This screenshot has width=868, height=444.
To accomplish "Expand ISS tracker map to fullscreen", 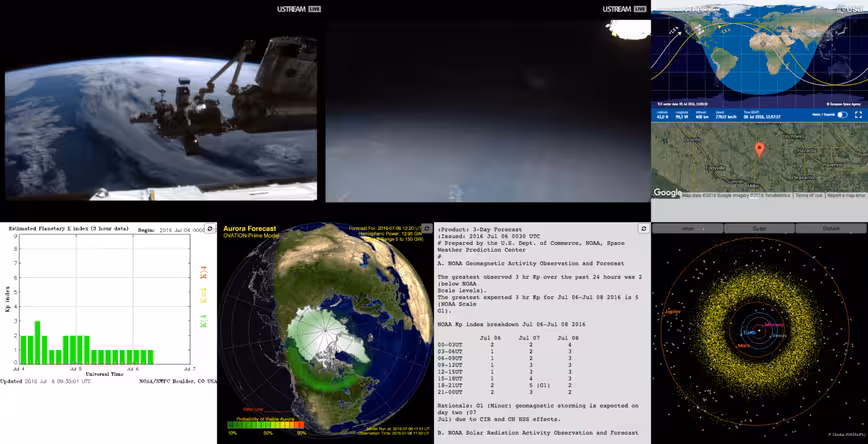I will (x=859, y=115).
